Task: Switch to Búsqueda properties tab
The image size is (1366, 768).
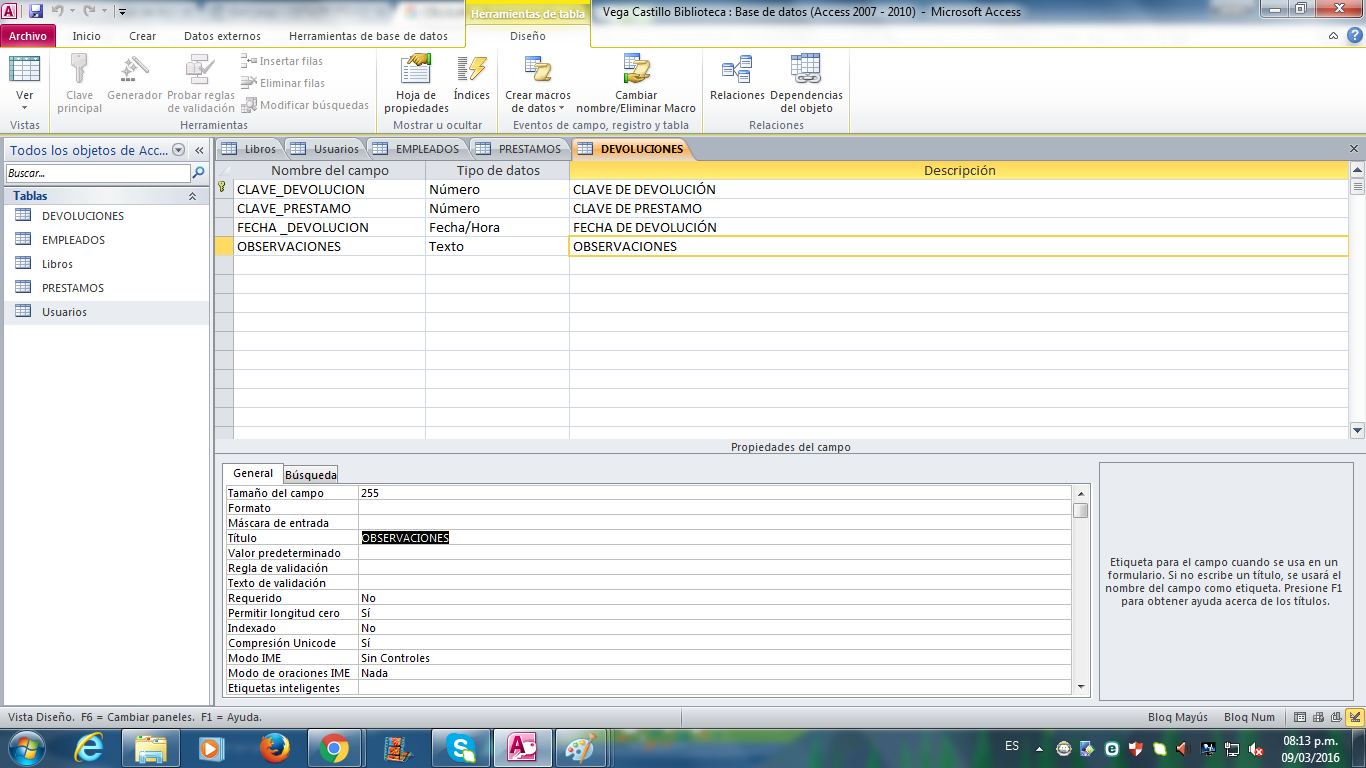Action: 310,474
